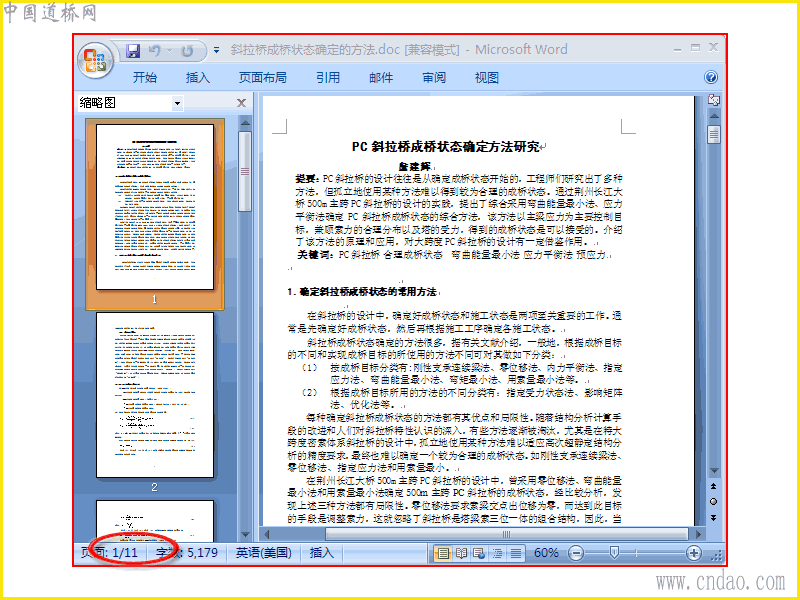
Task: Click the zoom in plus button
Action: (693, 553)
